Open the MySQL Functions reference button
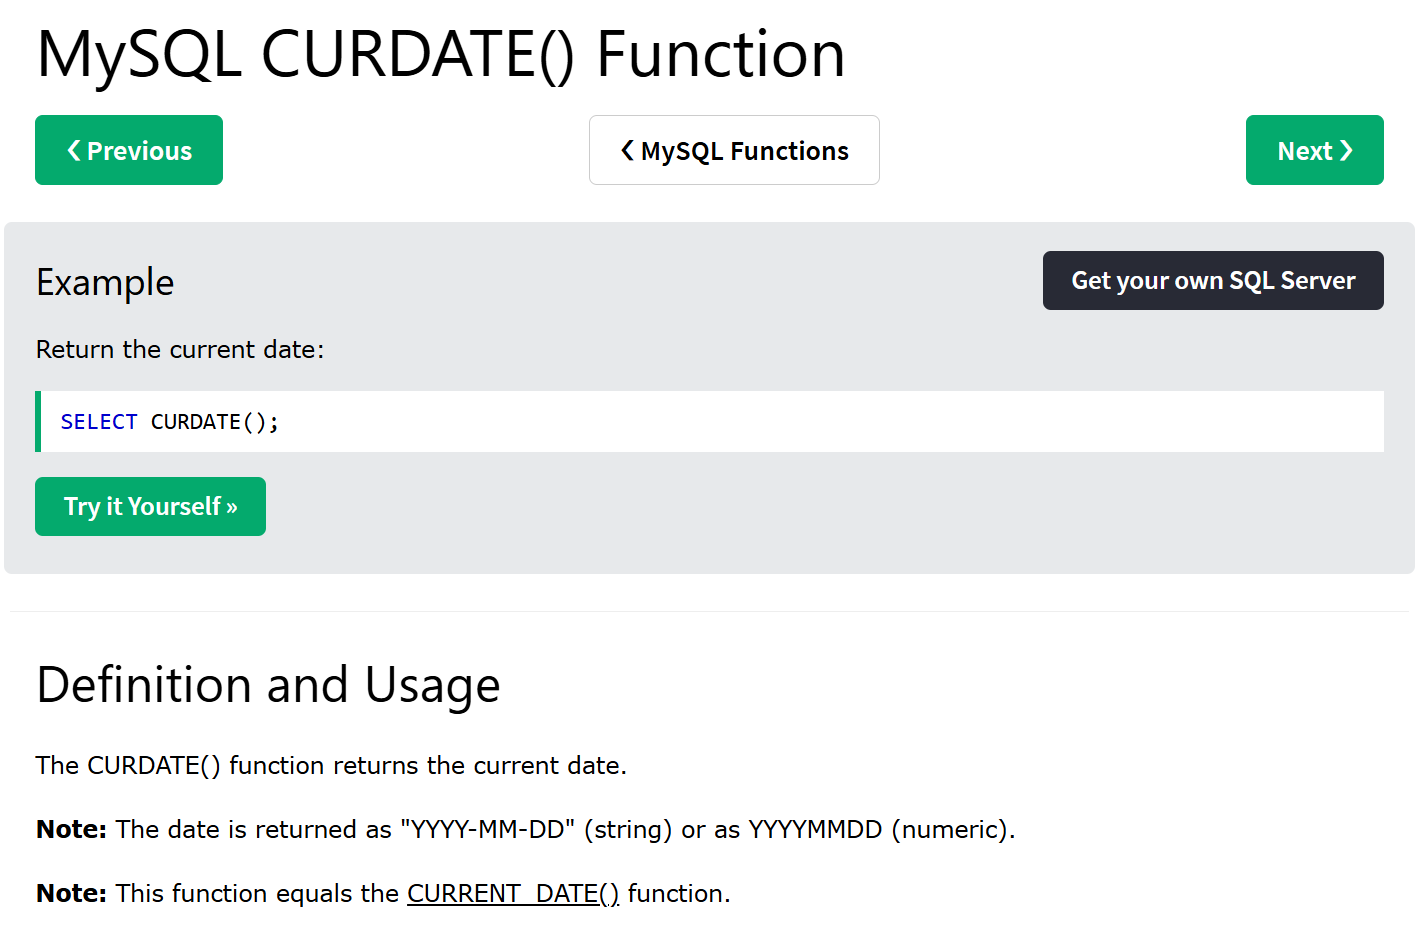This screenshot has width=1424, height=947. [x=734, y=150]
